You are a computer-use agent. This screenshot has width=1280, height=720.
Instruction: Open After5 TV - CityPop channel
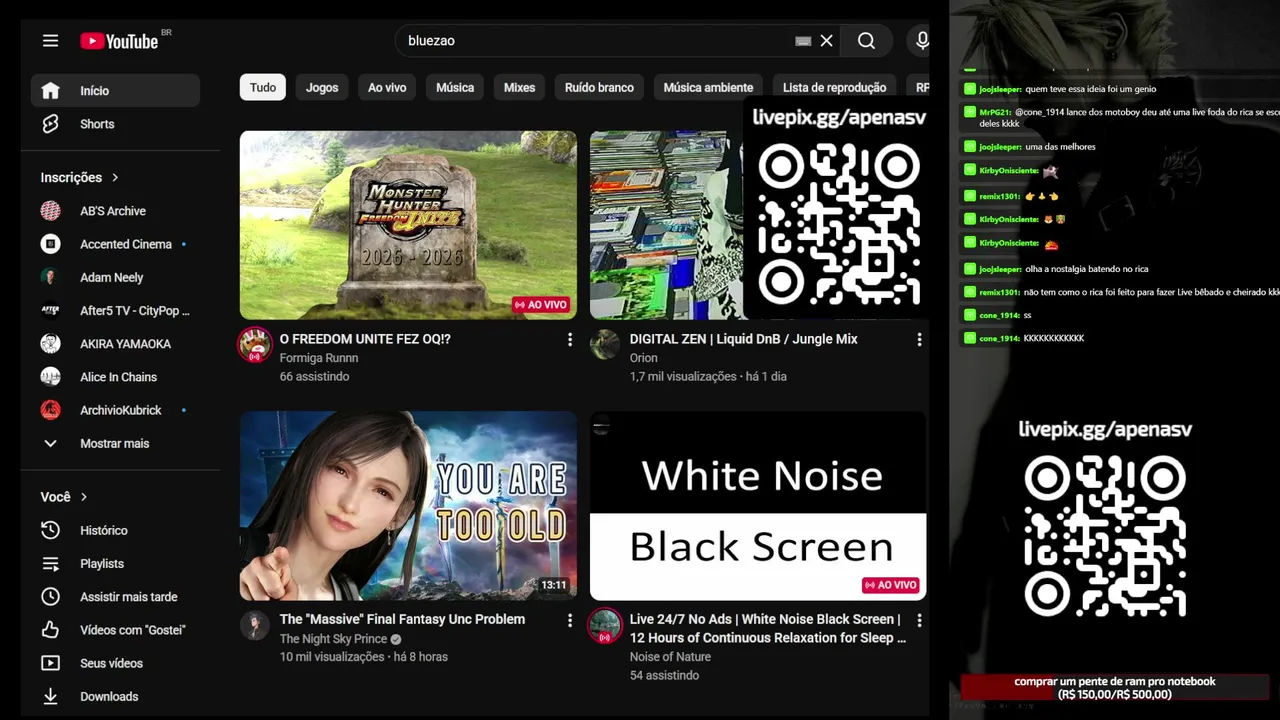coord(115,311)
